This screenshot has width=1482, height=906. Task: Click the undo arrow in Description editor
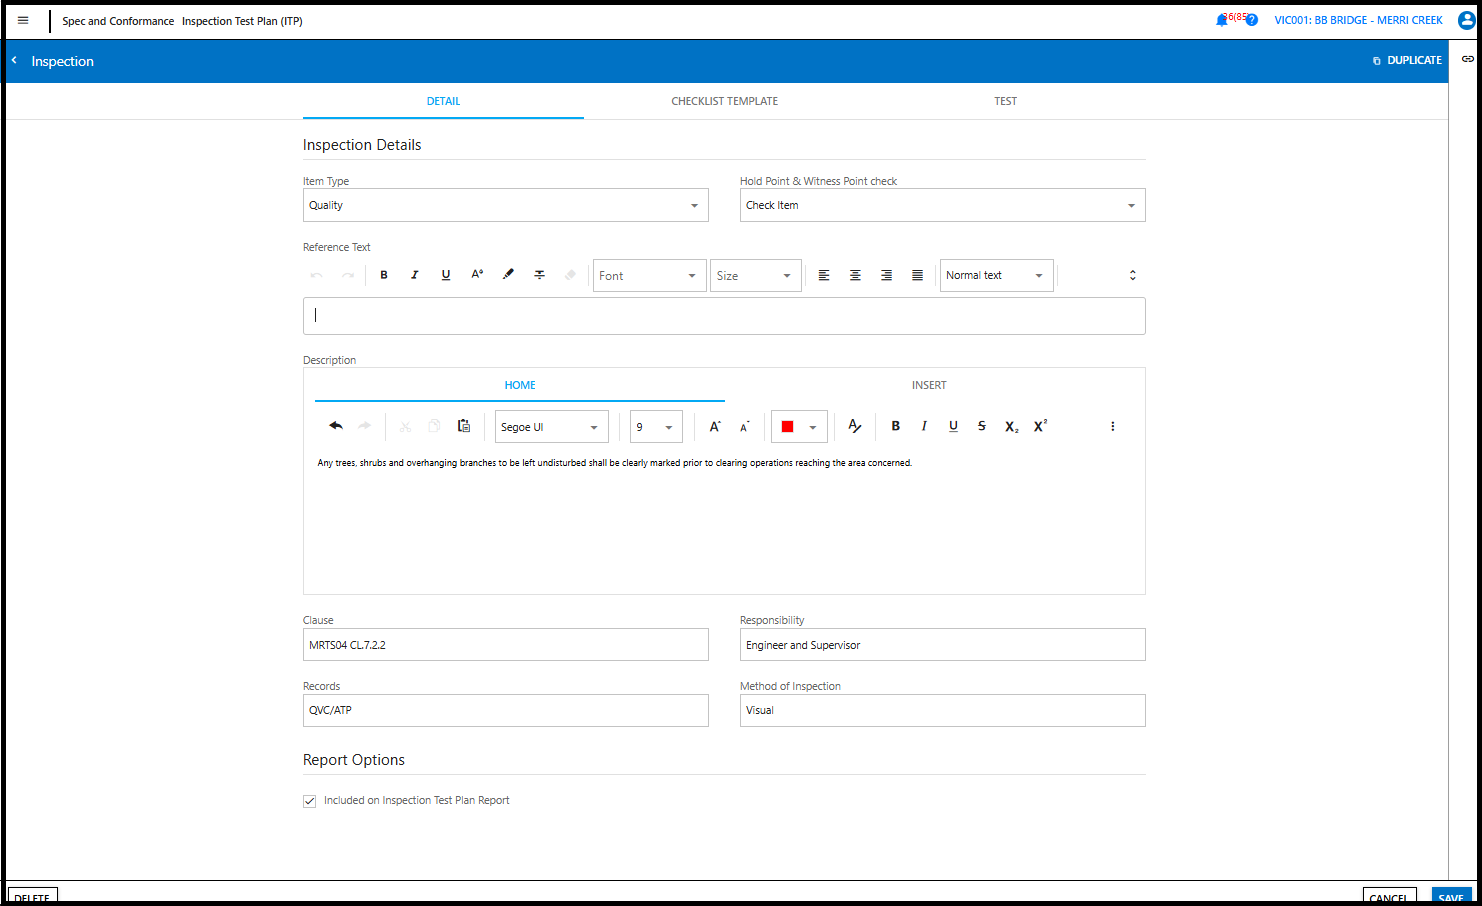tap(337, 425)
